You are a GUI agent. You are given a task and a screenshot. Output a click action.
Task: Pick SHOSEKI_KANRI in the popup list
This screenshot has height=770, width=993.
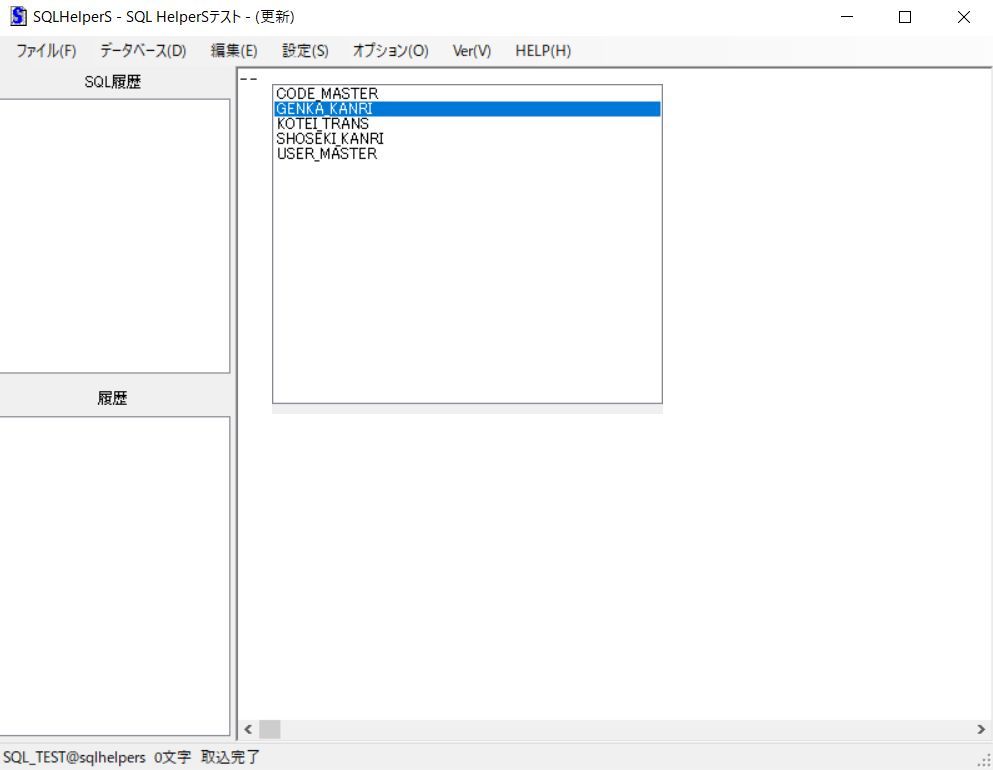467,139
